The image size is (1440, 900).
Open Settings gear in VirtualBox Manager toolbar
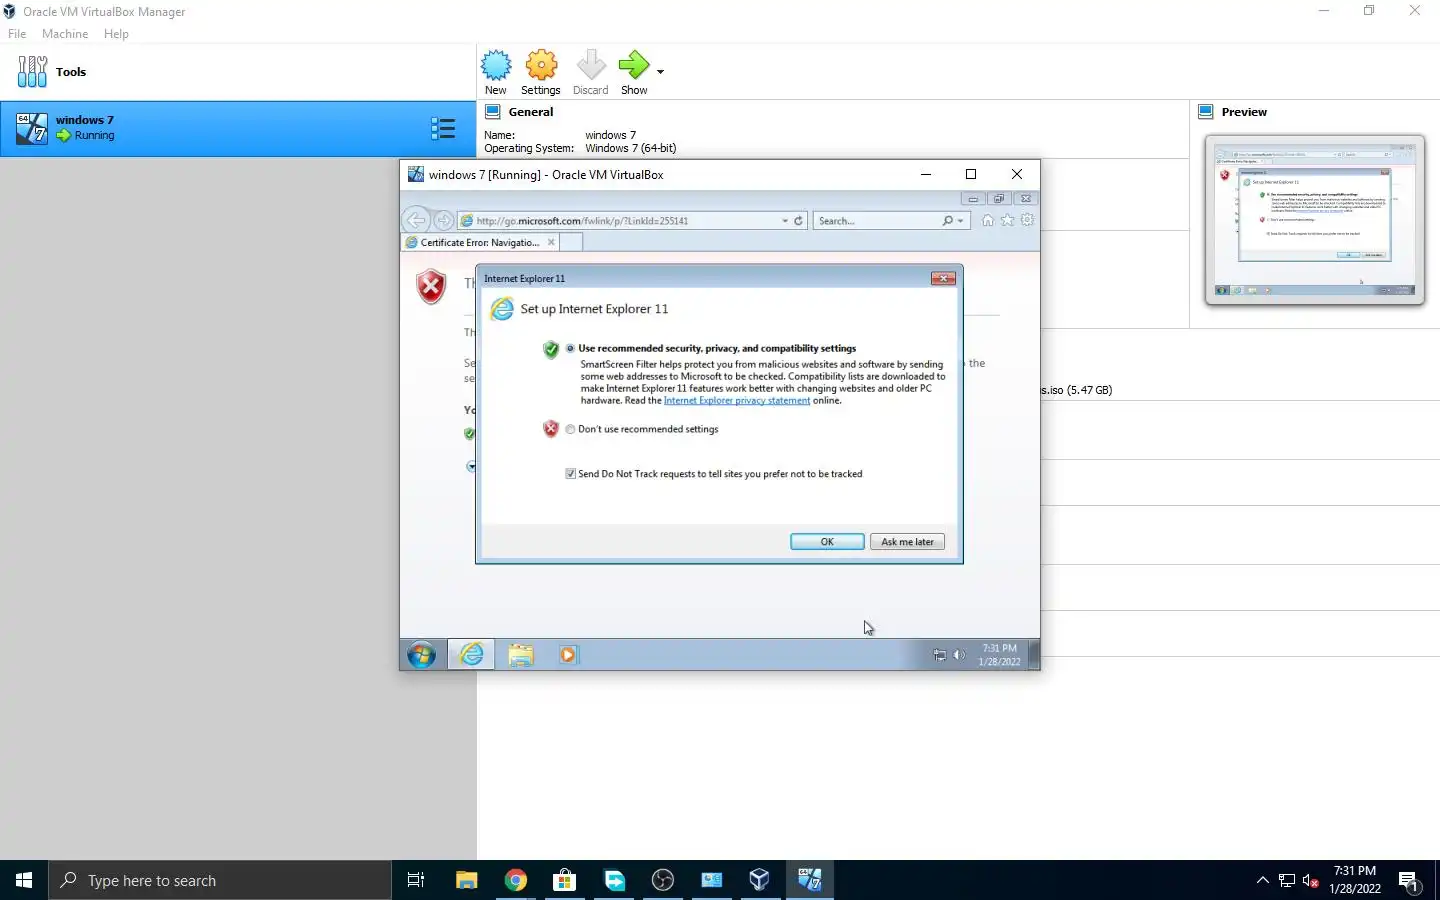point(541,66)
